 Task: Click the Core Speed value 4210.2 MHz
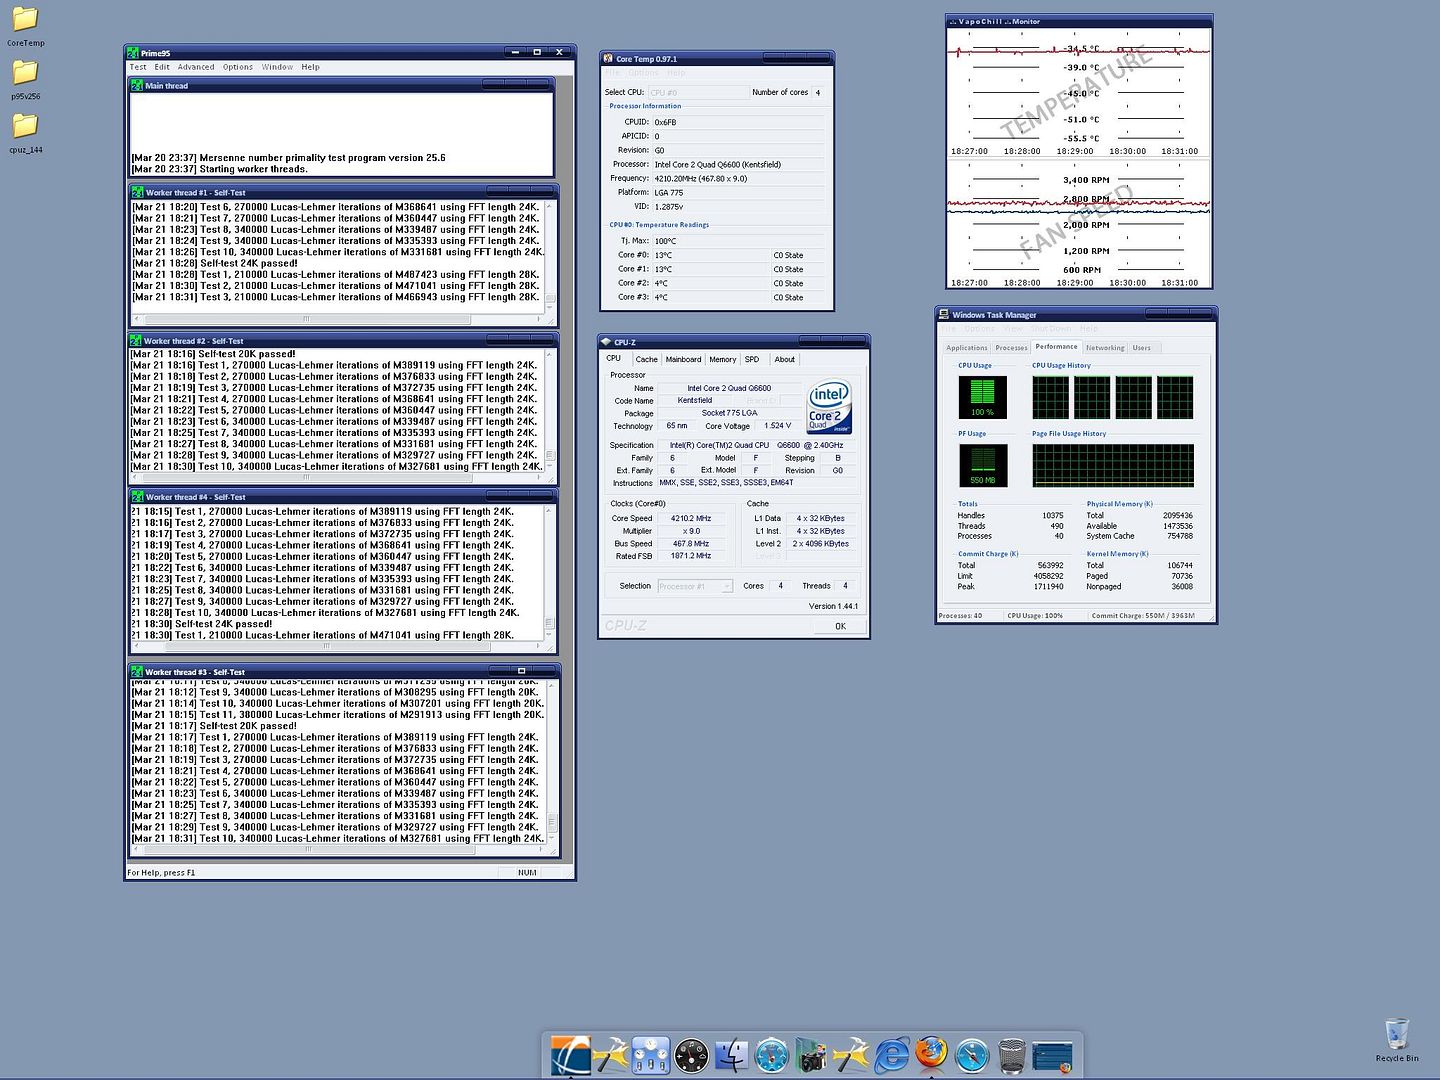[691, 519]
